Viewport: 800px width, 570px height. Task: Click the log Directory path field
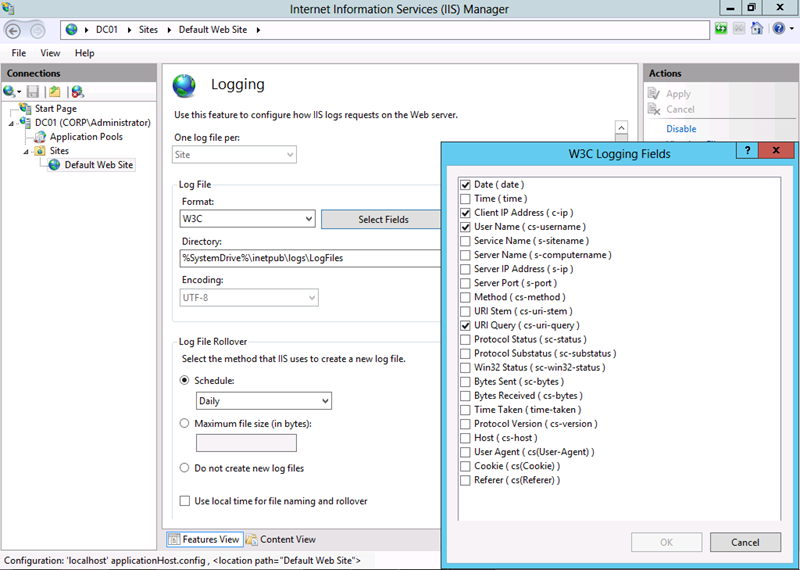pos(310,258)
